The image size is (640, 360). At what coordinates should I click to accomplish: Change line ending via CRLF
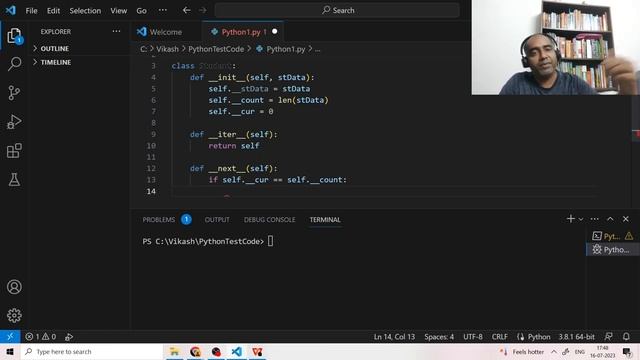(500, 337)
